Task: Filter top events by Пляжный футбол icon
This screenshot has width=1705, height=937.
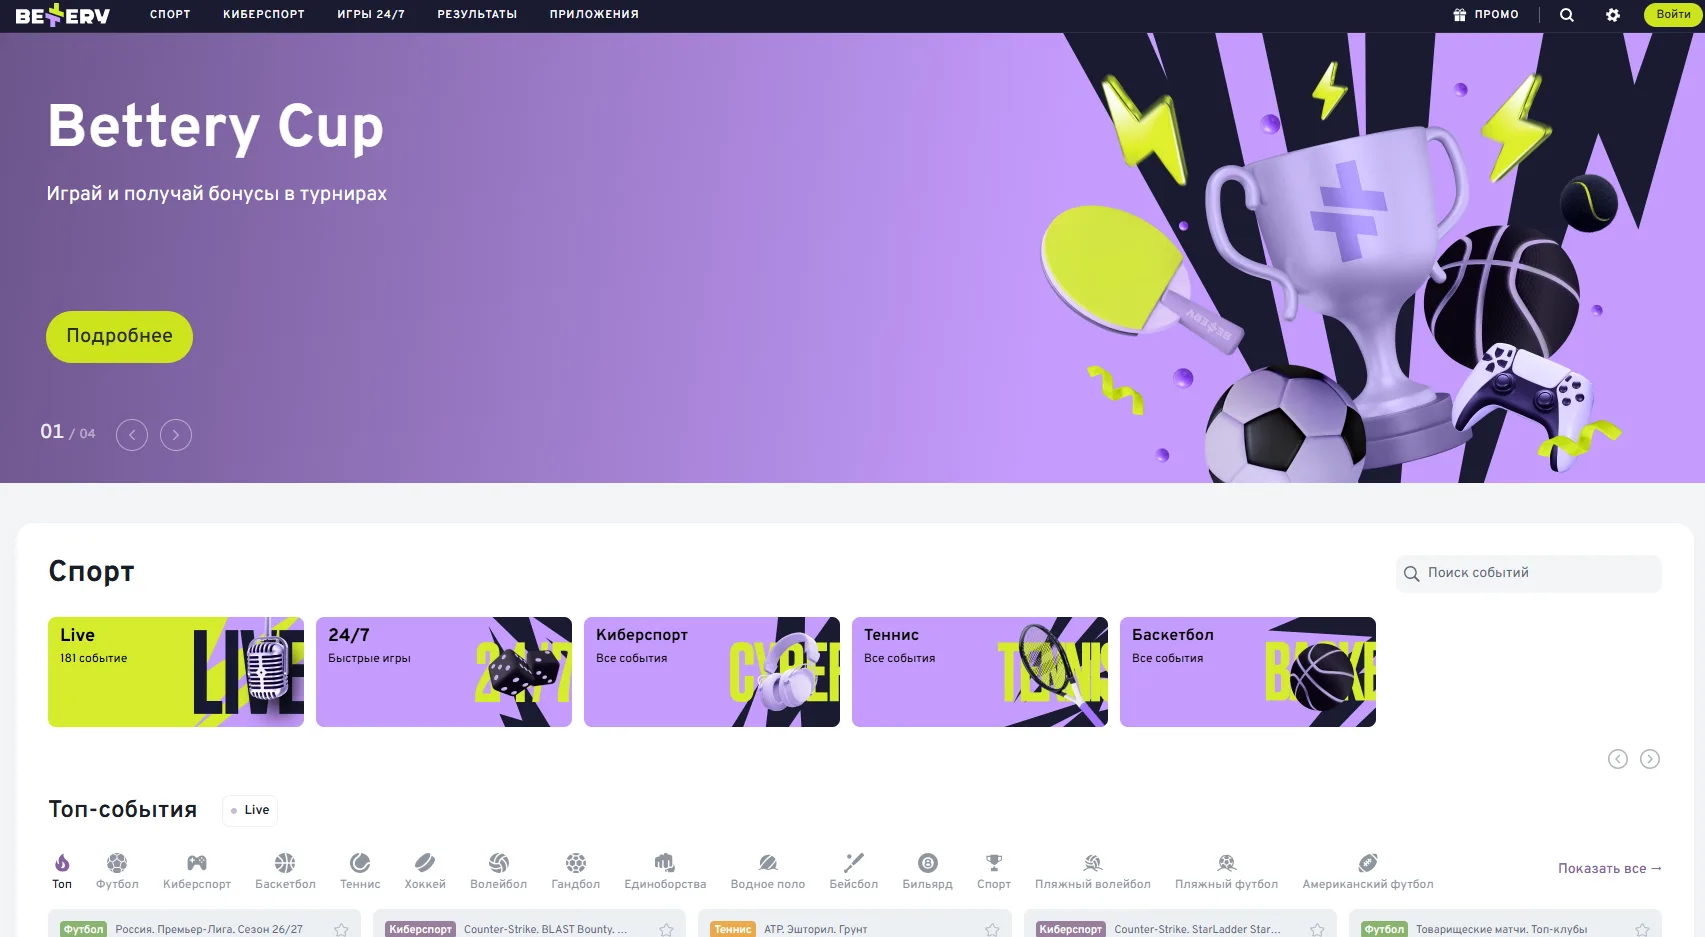Action: [x=1227, y=863]
